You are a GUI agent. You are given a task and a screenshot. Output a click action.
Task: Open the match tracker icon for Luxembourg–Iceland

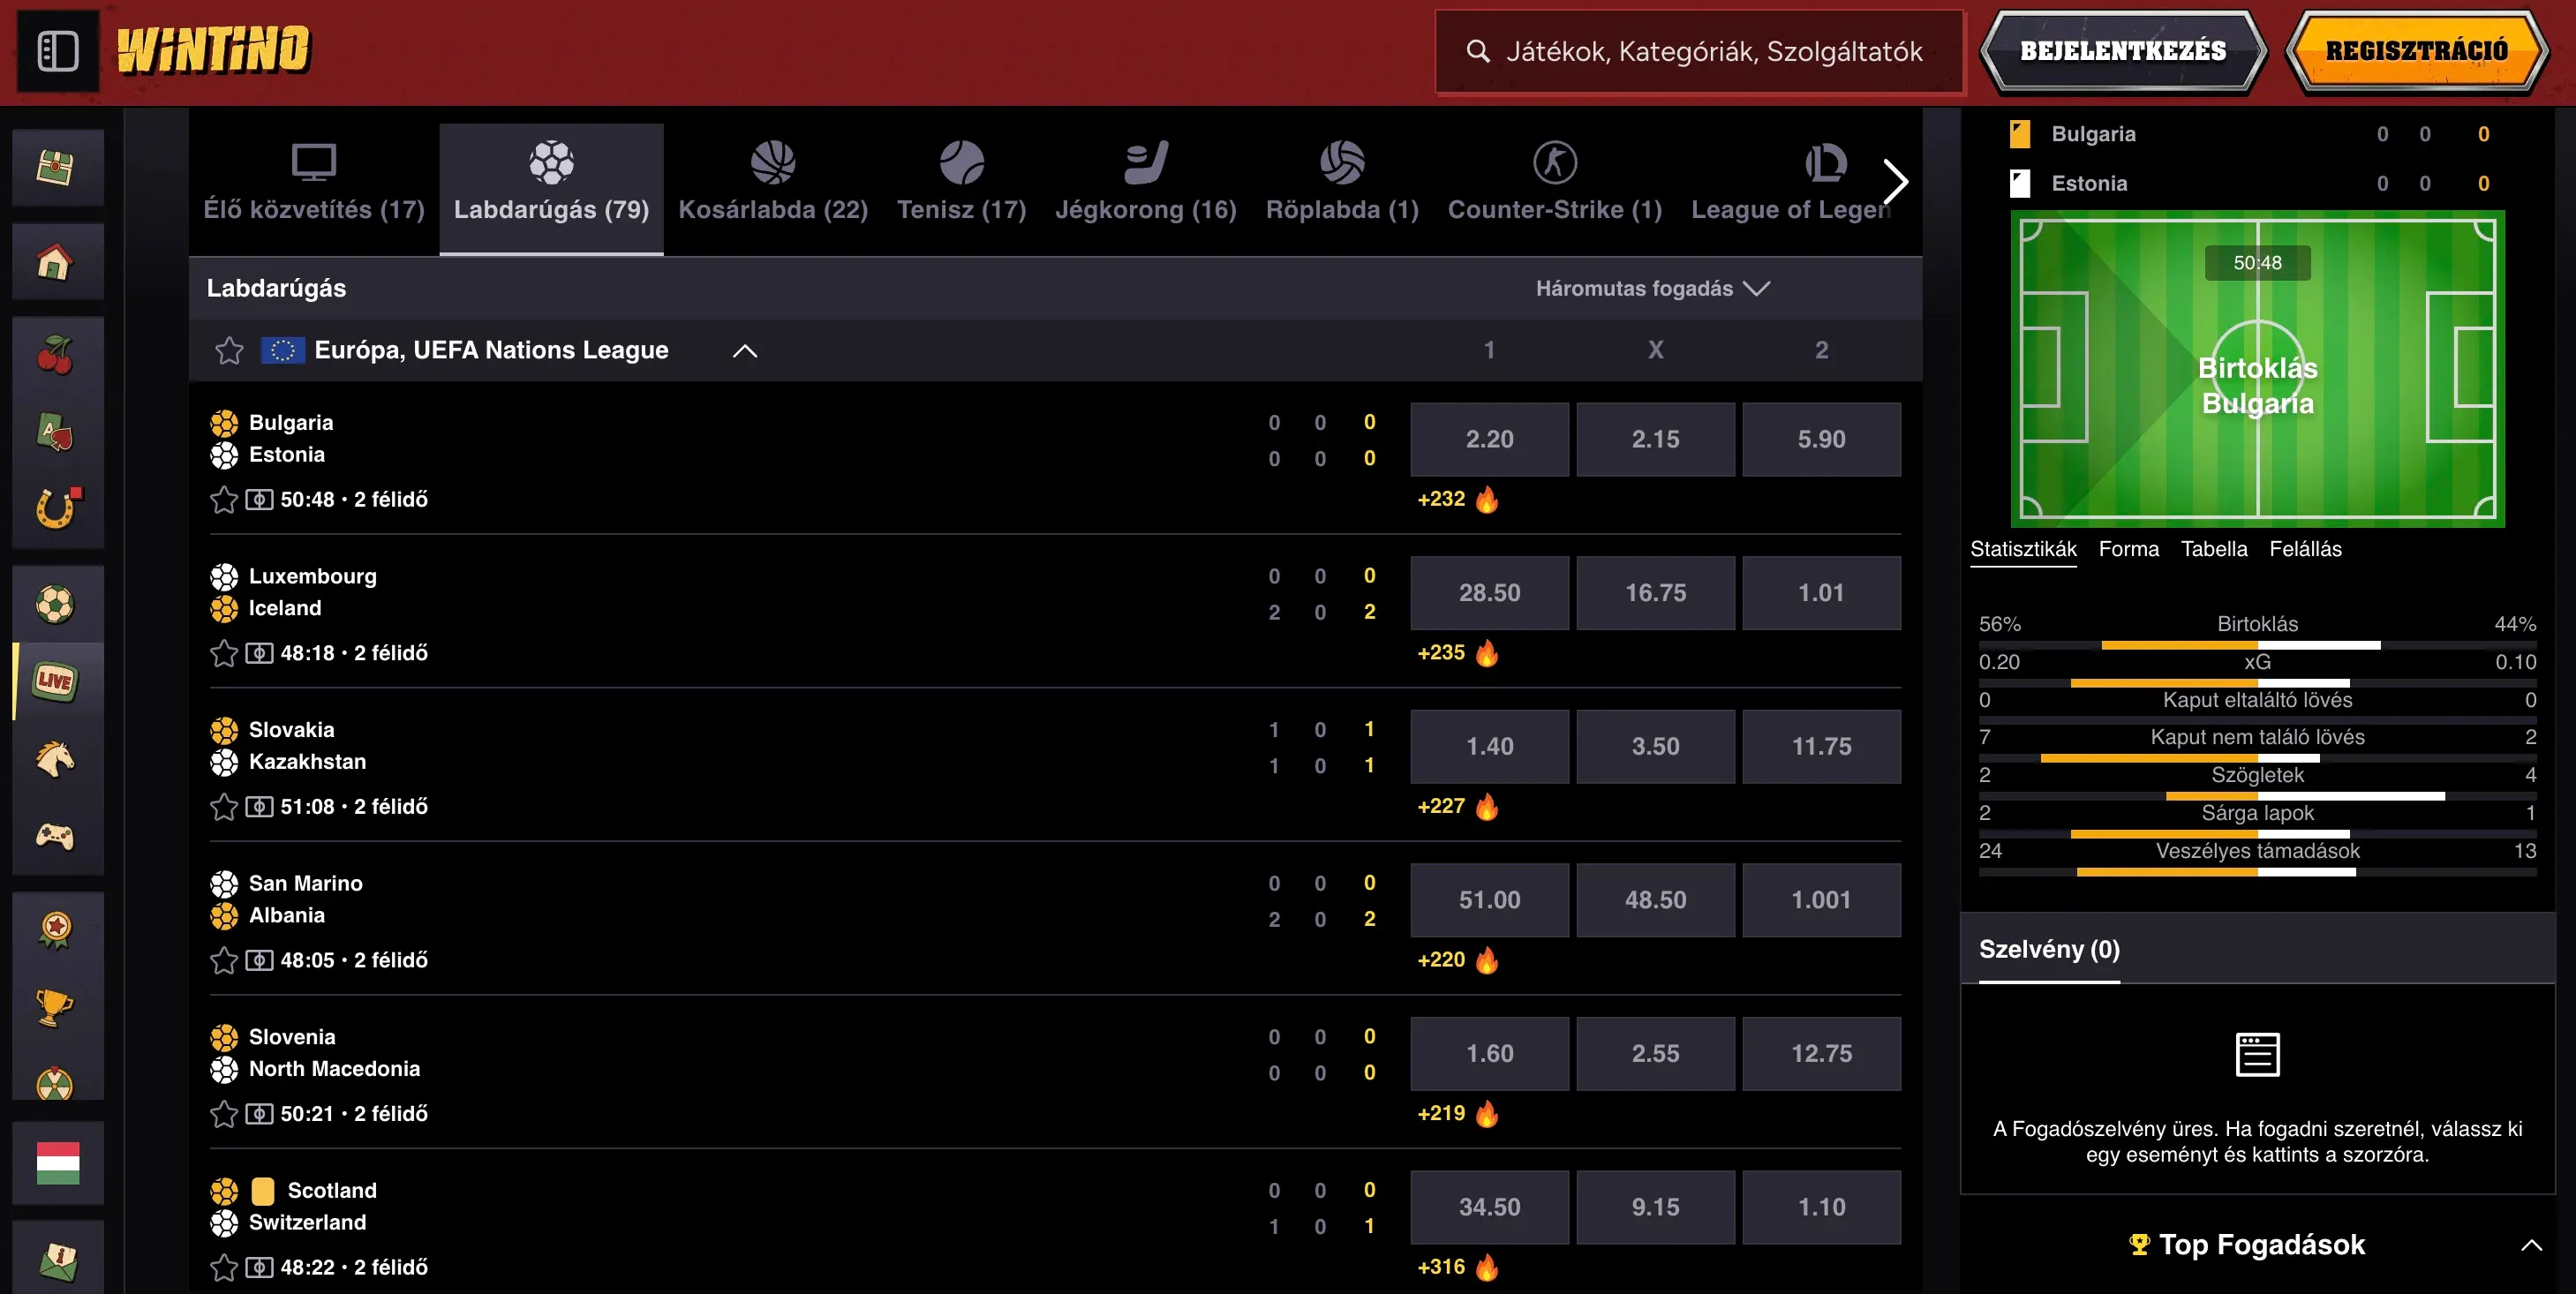click(x=259, y=653)
